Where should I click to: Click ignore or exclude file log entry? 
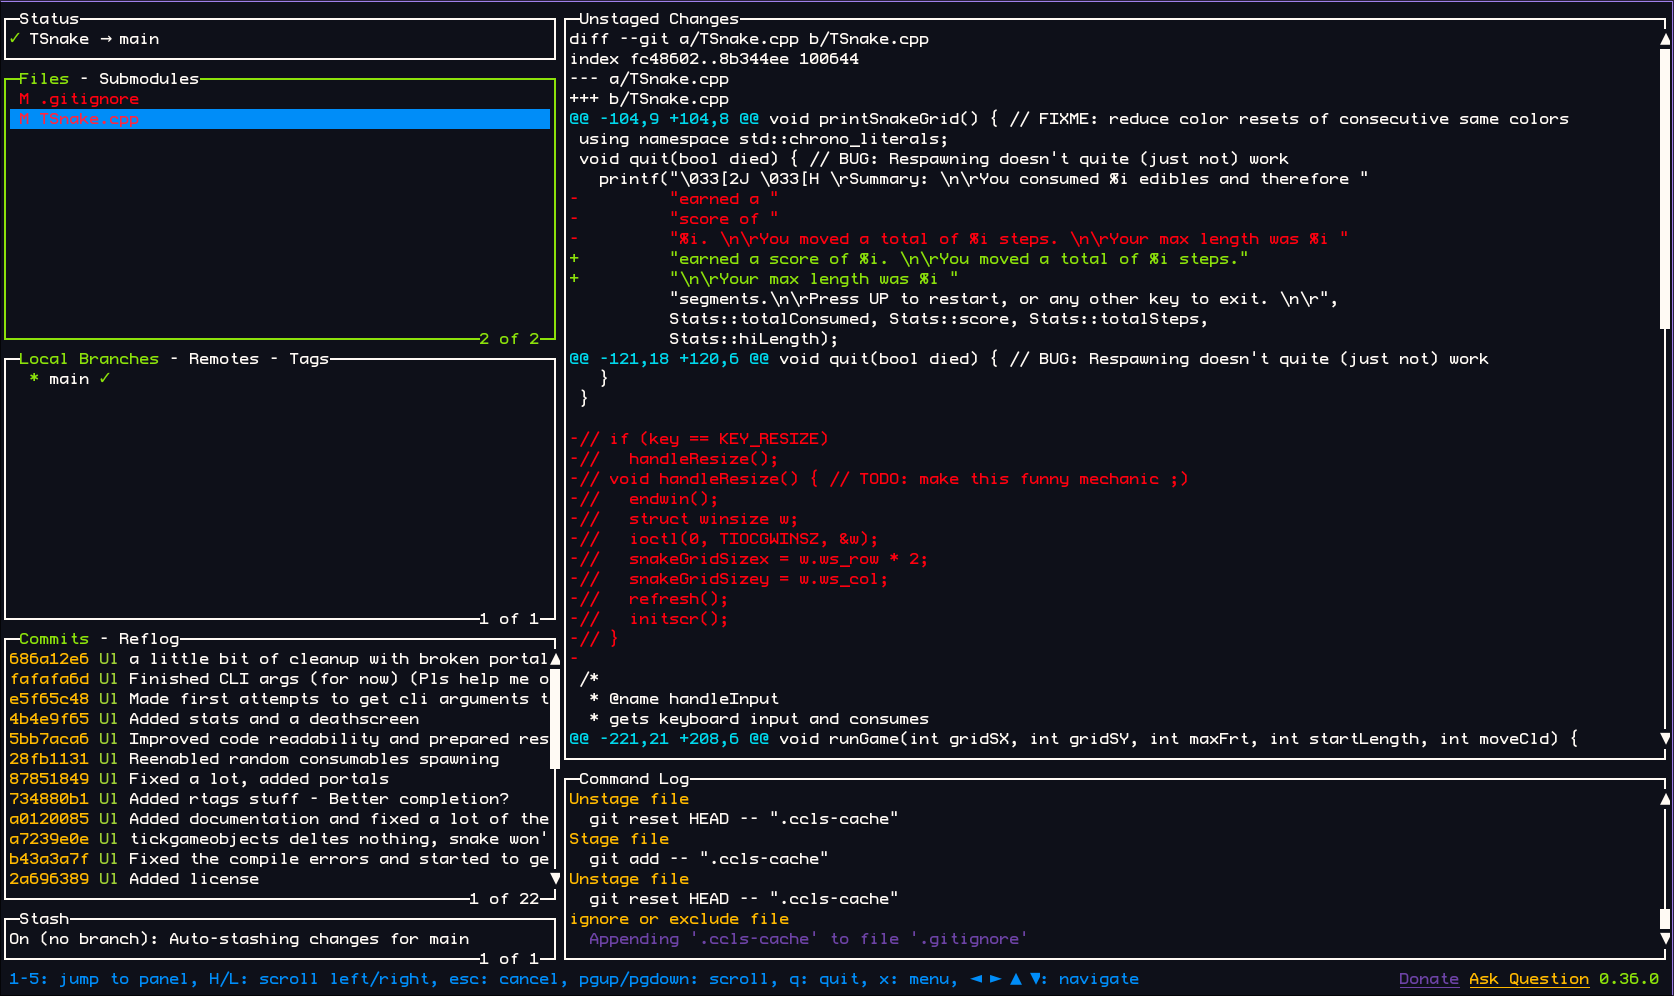pyautogui.click(x=679, y=919)
